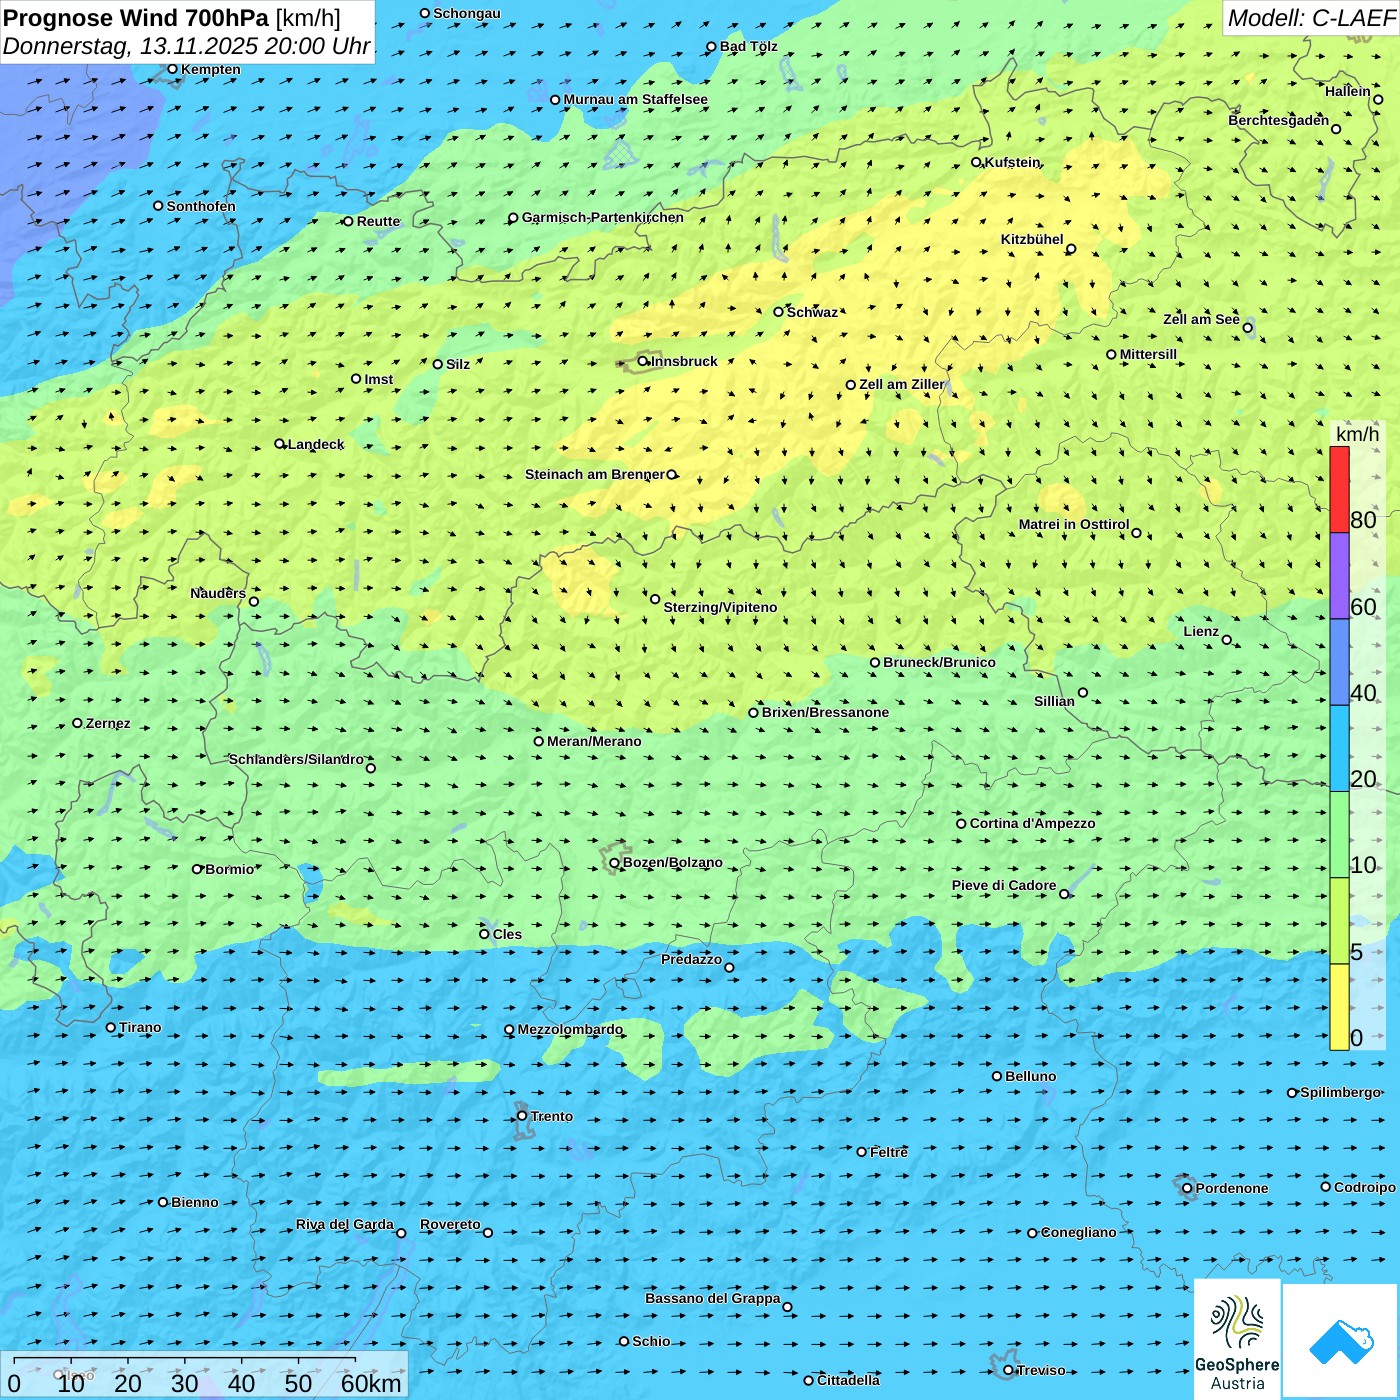Viewport: 1400px width, 1400px height.
Task: Click the Cortina d'Ampezzo label
Action: (x=1032, y=823)
